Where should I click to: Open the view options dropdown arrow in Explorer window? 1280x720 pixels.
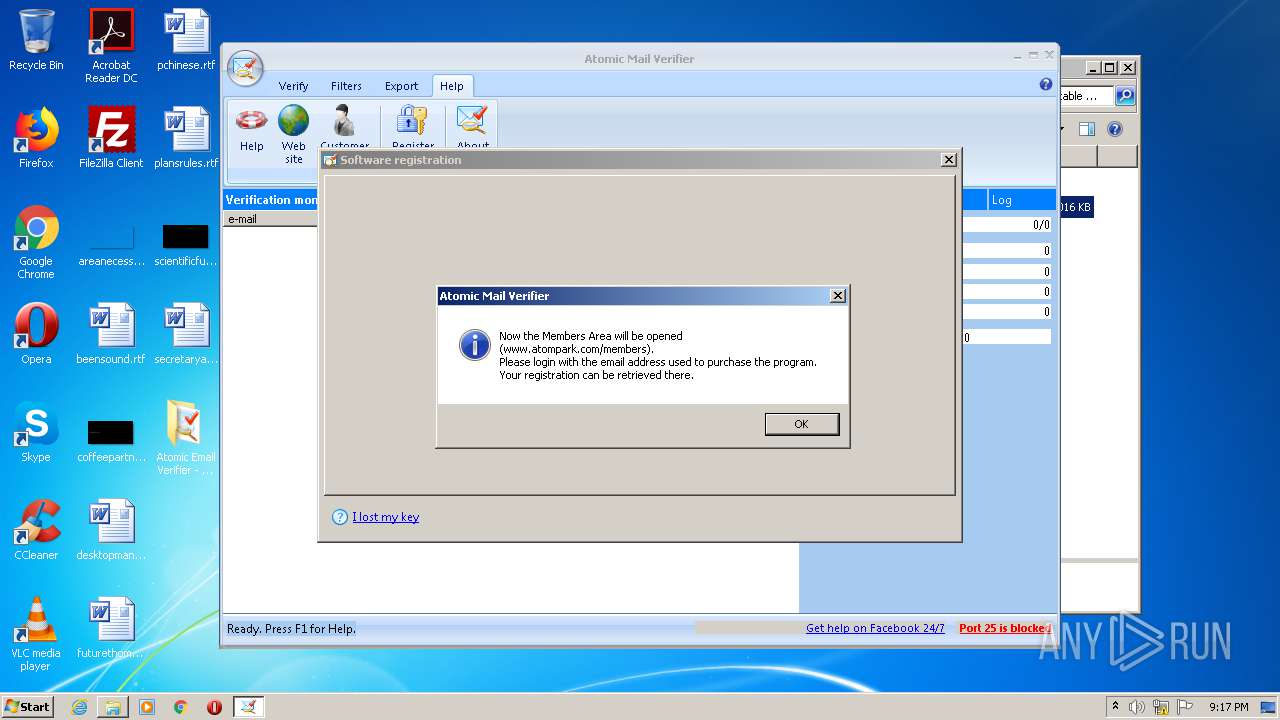tap(1061, 129)
